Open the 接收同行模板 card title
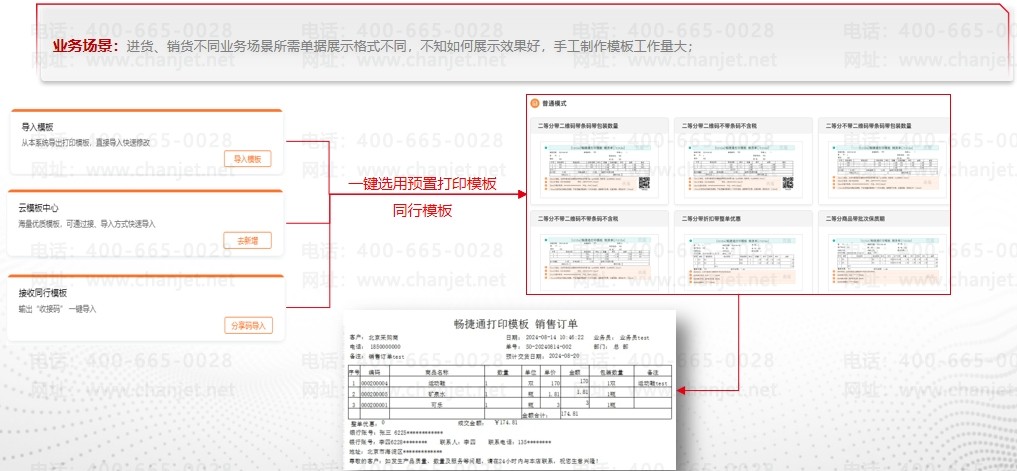This screenshot has height=471, width=1017. tap(43, 293)
